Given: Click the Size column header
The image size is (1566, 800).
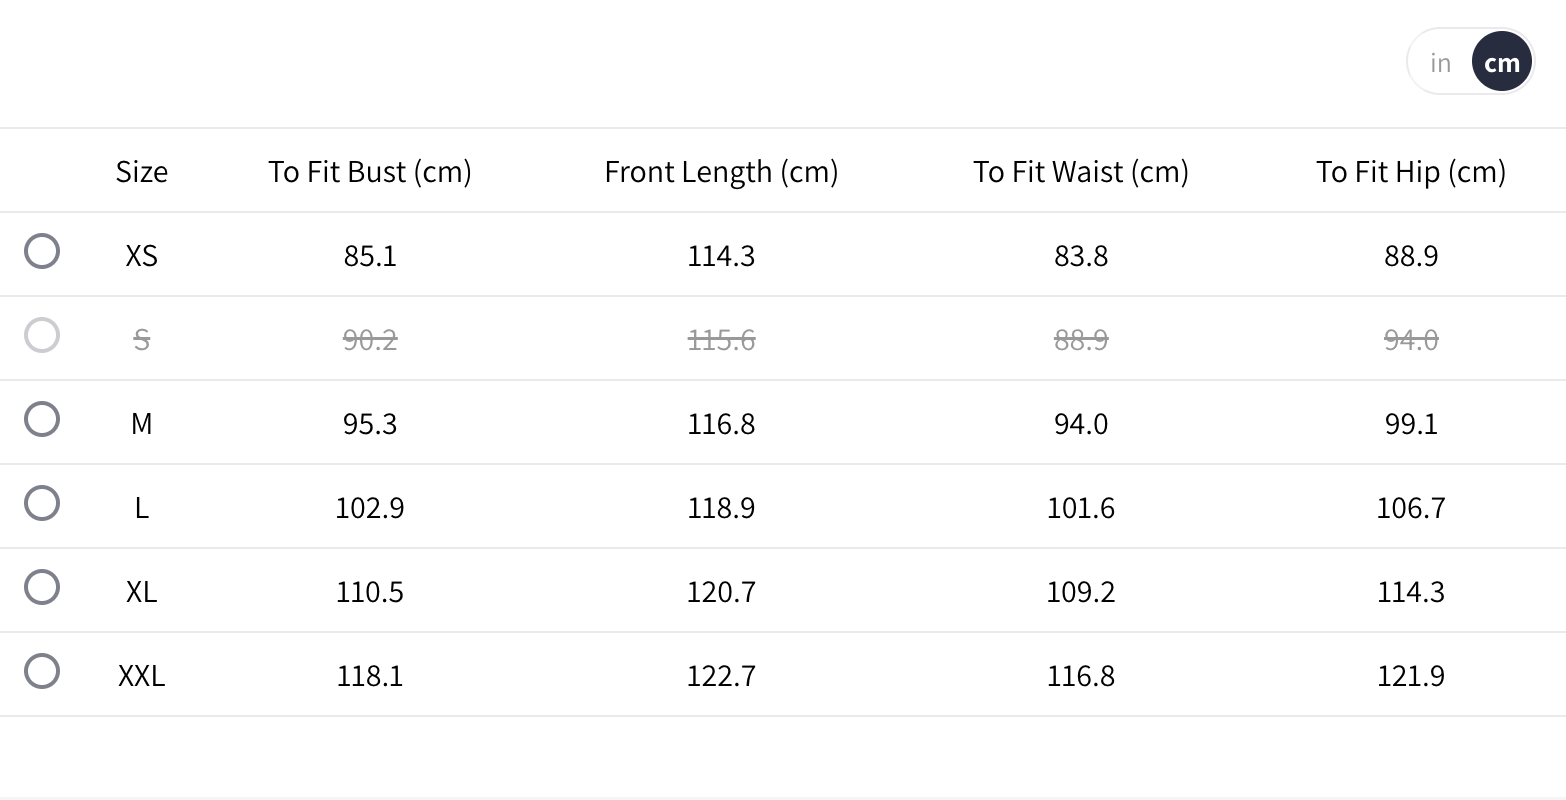Looking at the screenshot, I should click(142, 172).
